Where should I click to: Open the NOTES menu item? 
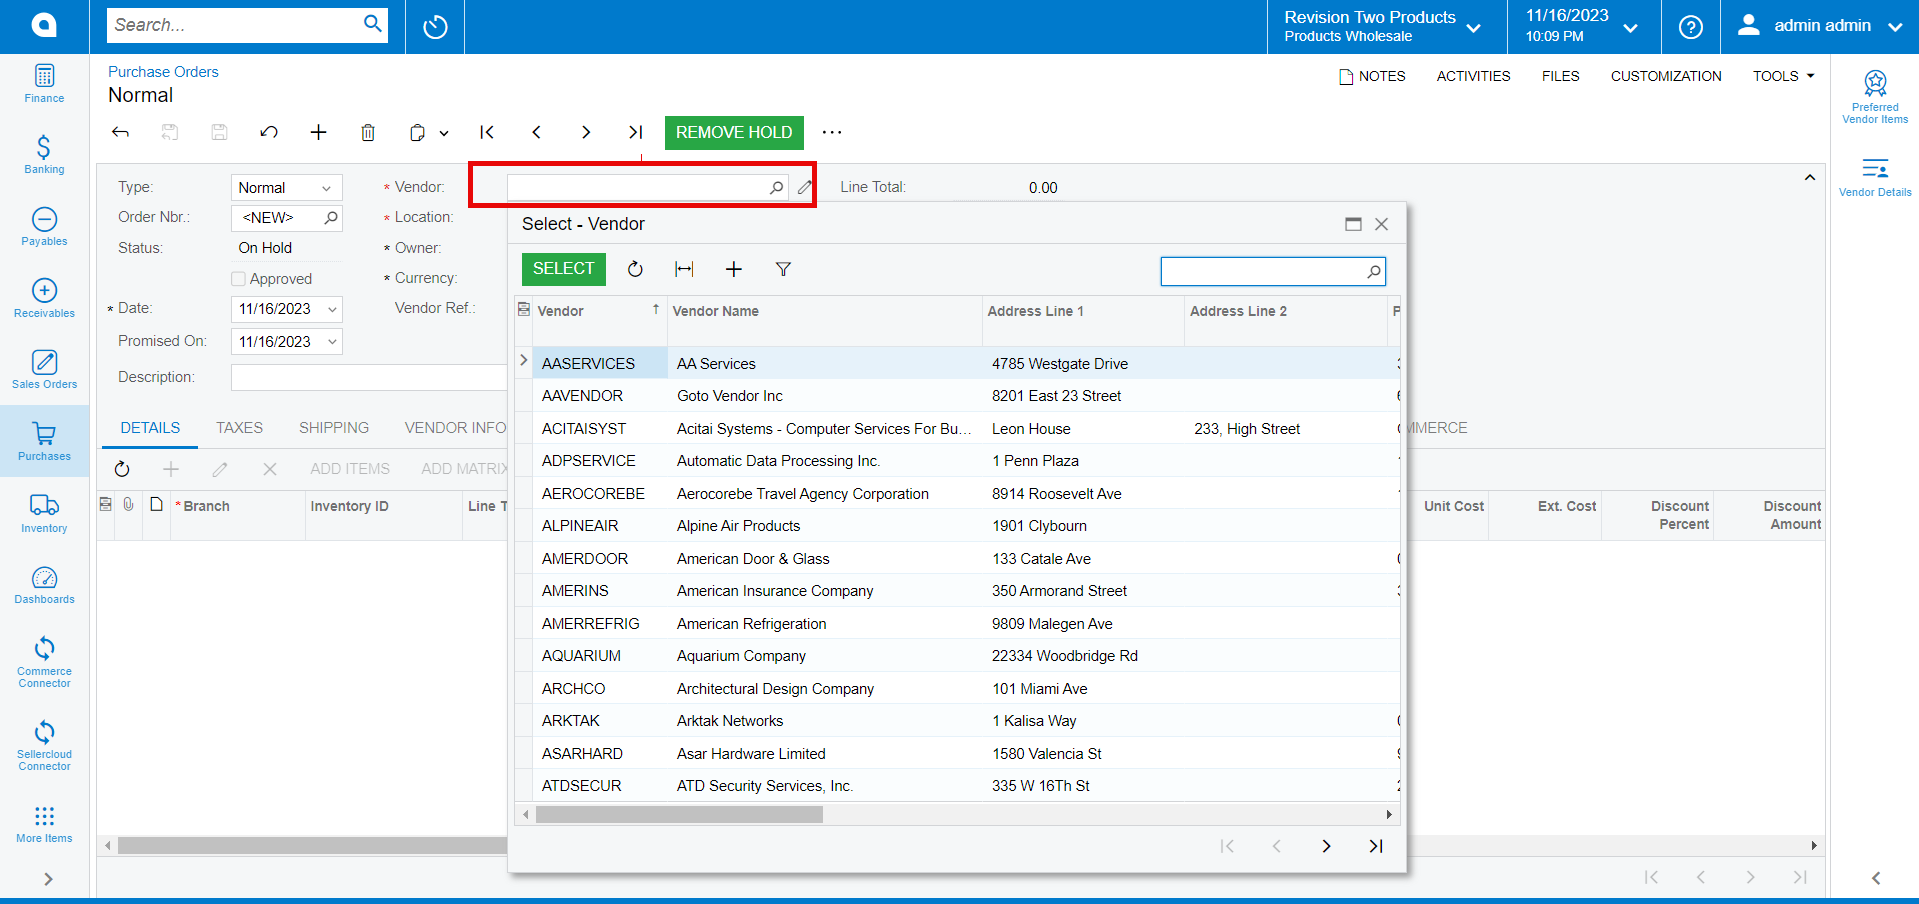(x=1372, y=76)
